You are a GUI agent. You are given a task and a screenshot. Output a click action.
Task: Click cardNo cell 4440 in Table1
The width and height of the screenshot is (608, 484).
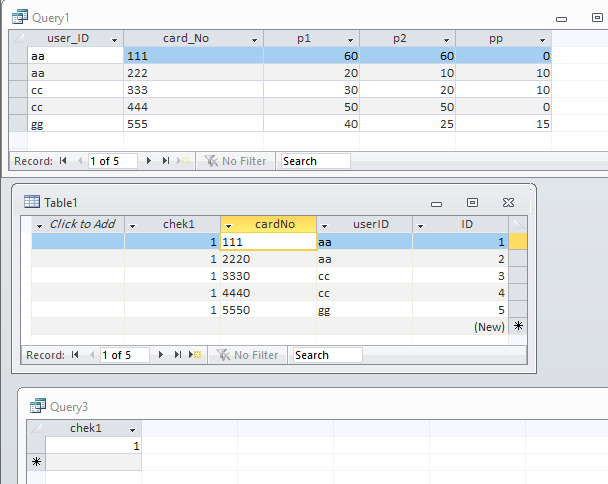268,293
